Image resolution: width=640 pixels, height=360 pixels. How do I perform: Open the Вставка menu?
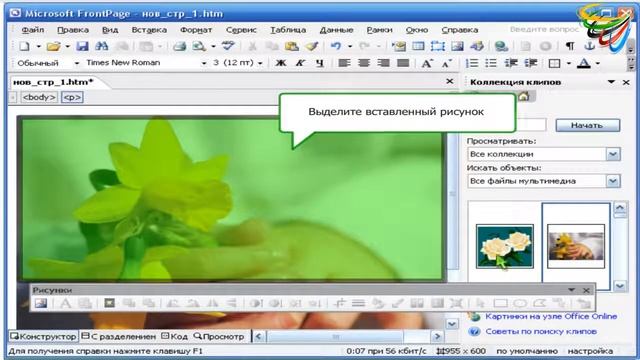[149, 30]
